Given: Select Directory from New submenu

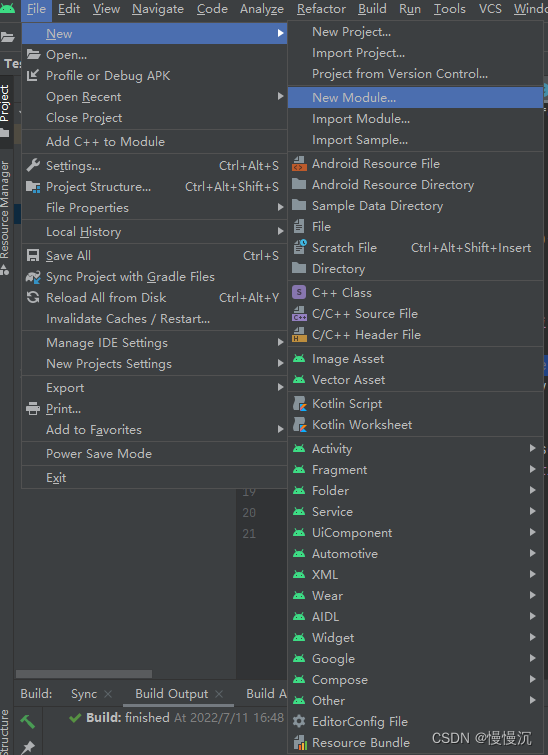Looking at the screenshot, I should (416, 269).
